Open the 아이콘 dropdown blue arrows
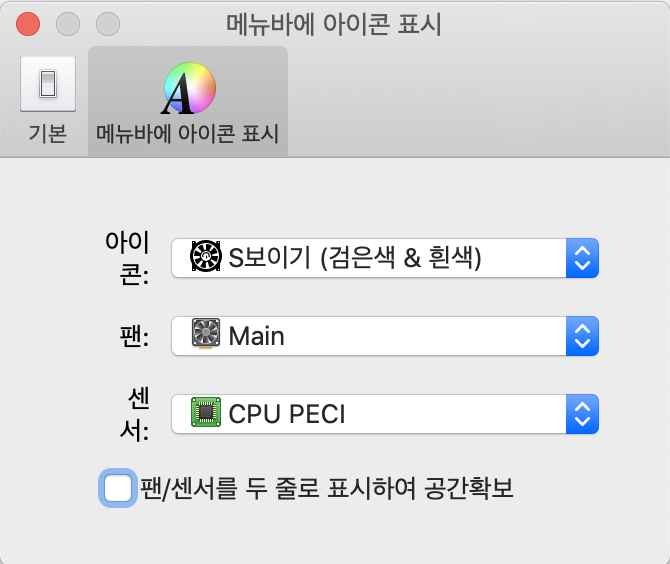This screenshot has width=670, height=564. [x=582, y=258]
